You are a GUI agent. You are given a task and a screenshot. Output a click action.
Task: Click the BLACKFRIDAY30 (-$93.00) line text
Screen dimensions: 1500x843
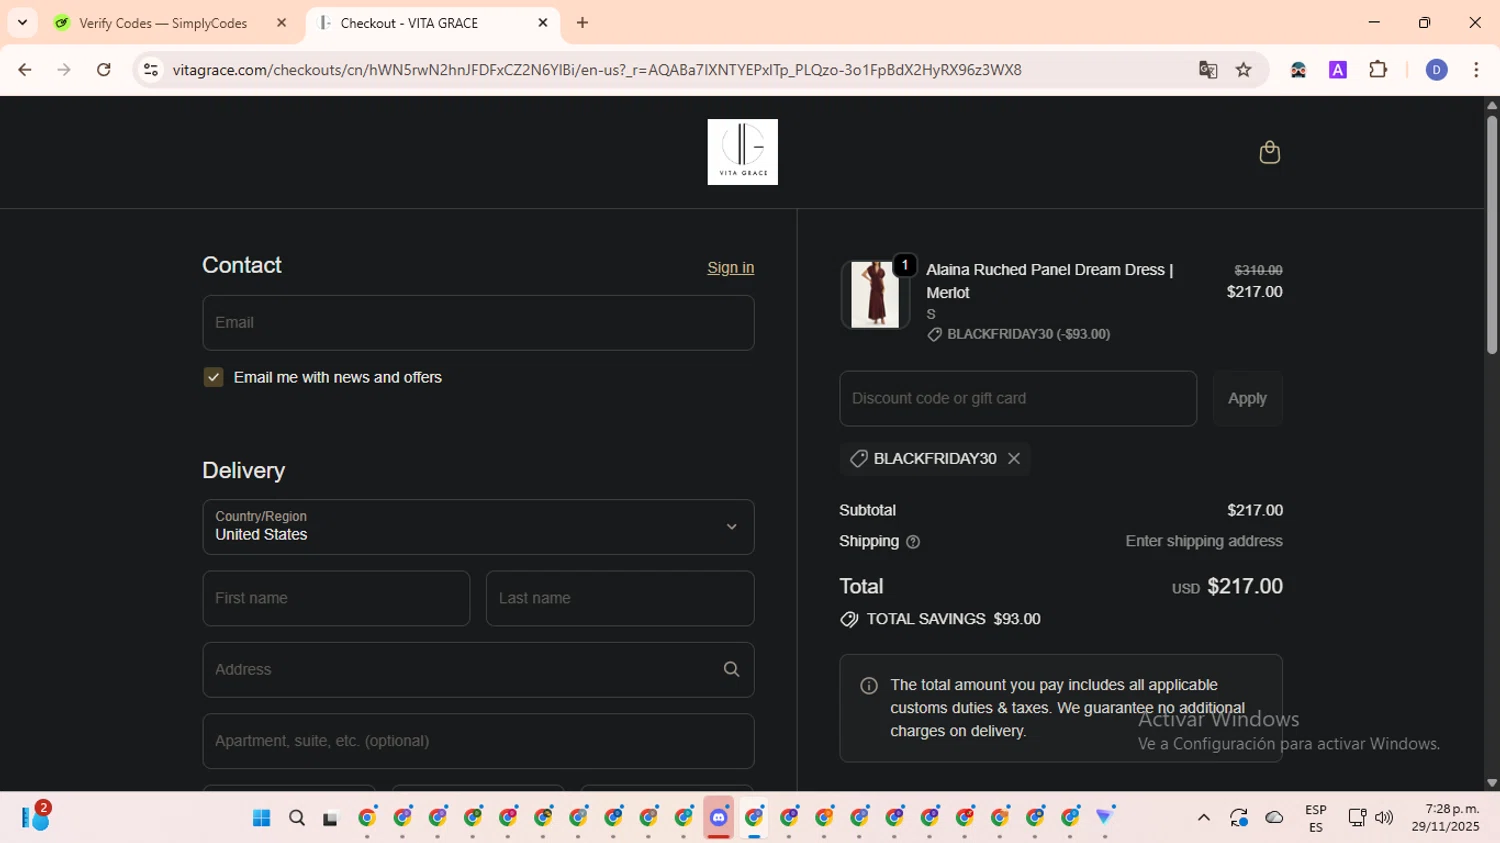(1028, 334)
